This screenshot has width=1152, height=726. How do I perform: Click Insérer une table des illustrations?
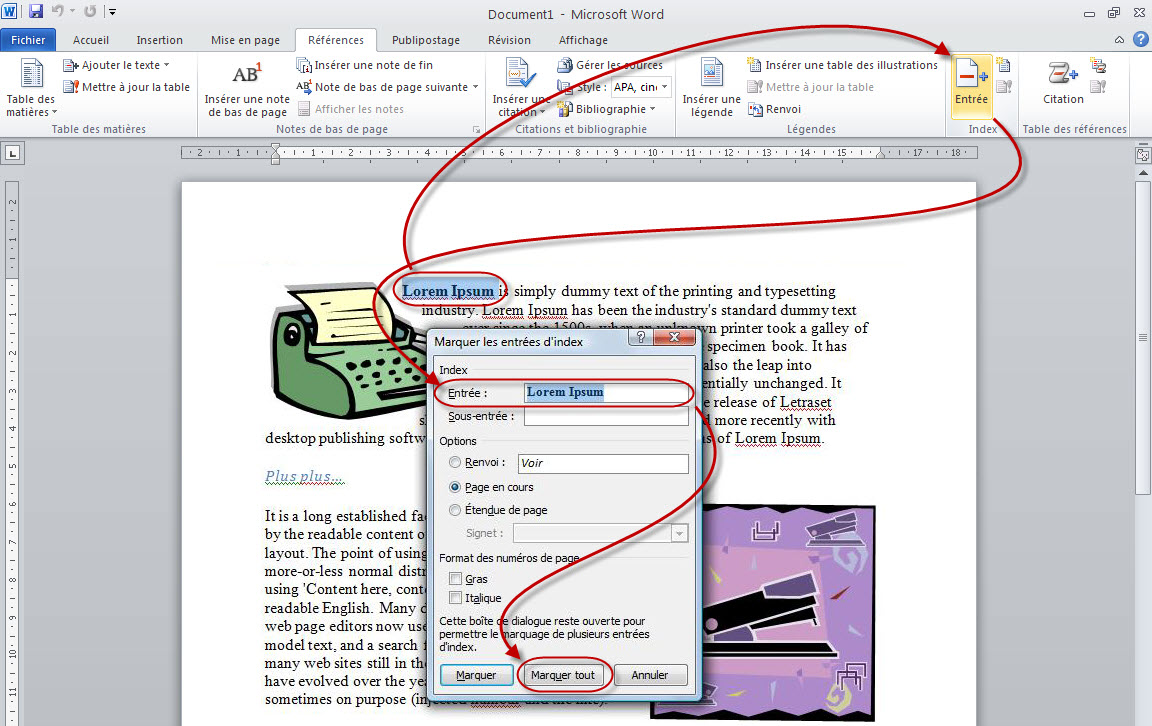(843, 65)
